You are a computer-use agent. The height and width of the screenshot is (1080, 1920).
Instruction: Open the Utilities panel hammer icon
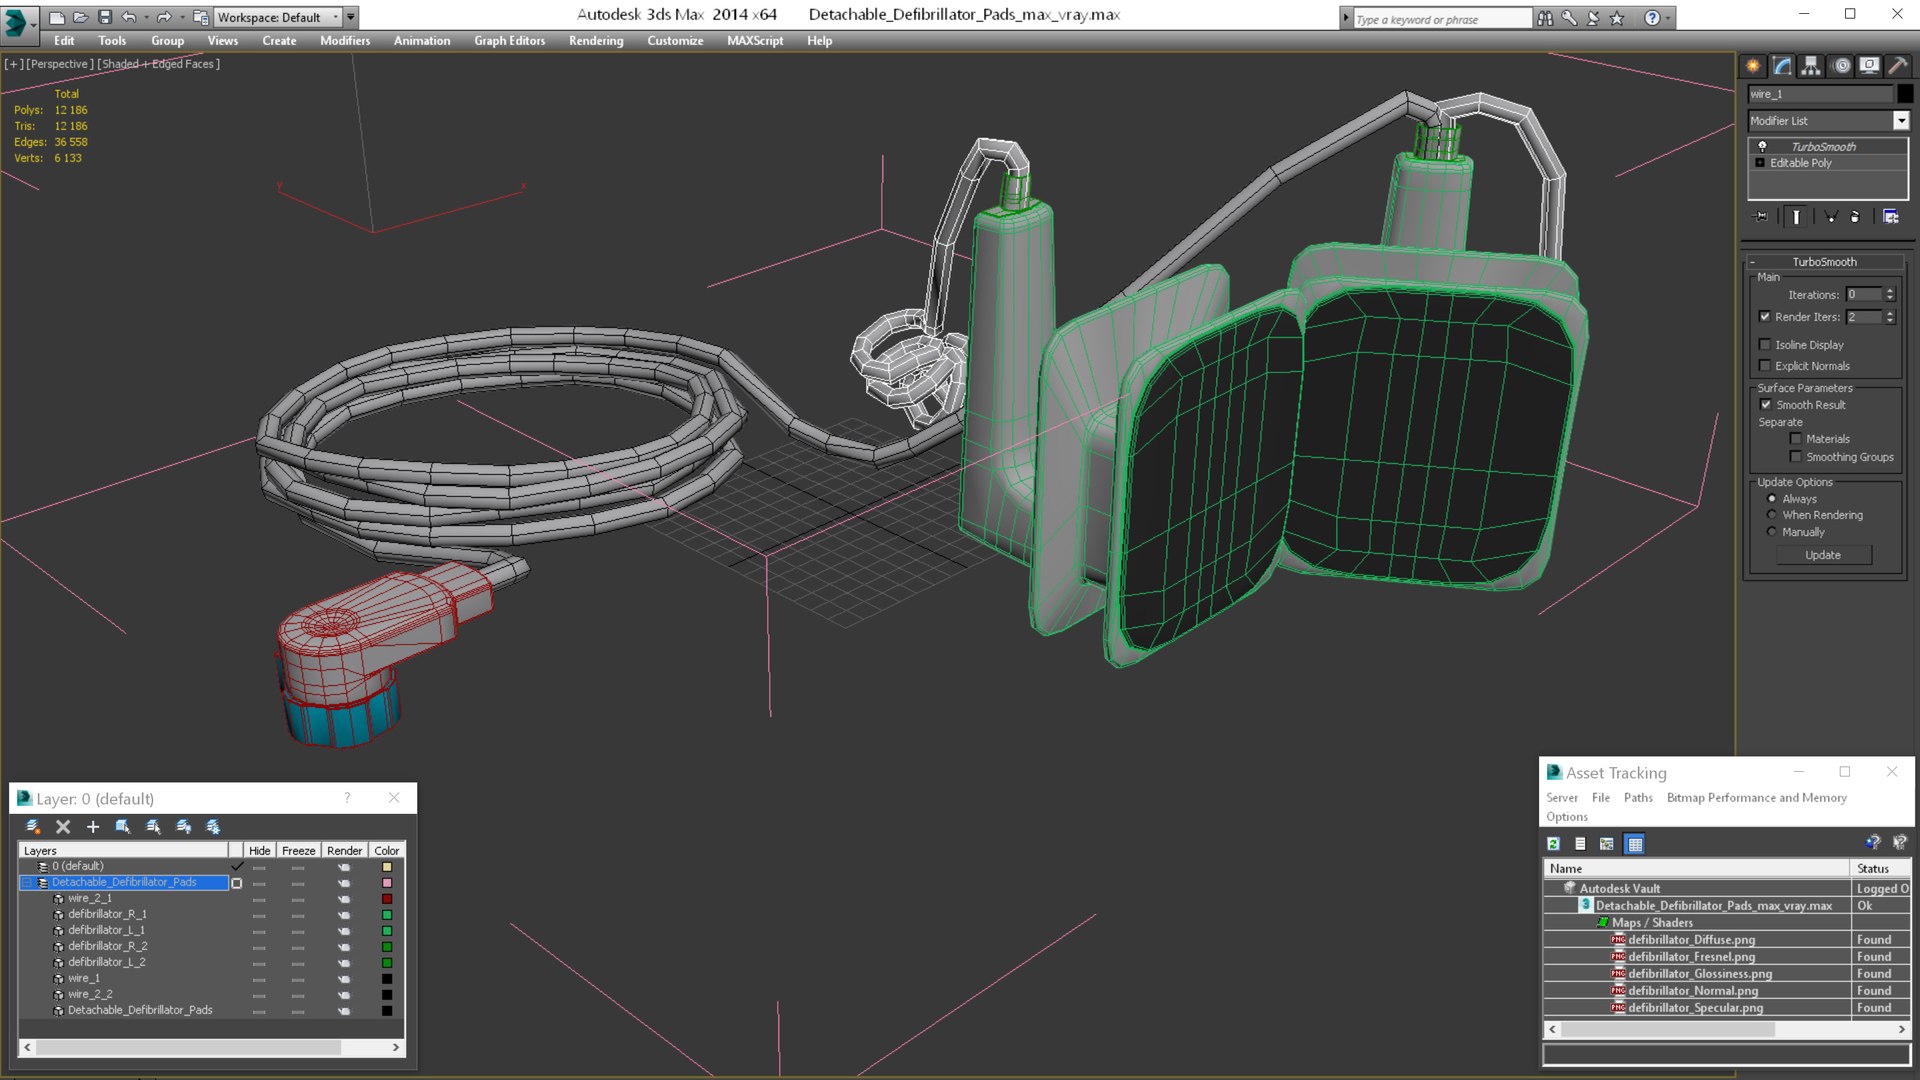coord(1897,66)
